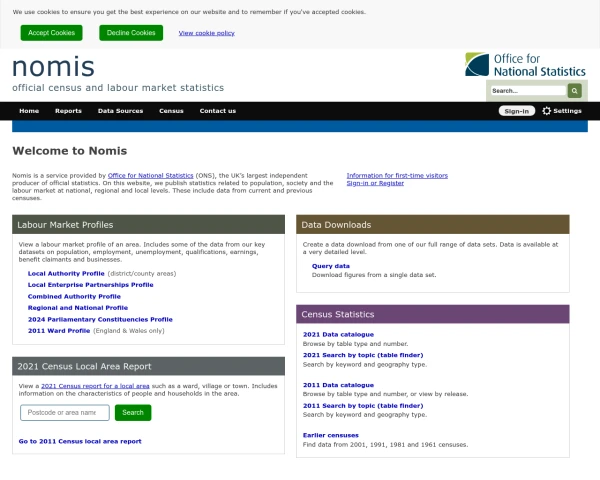Open 2021 Search by topic table finder
600x480 pixels.
(x=363, y=355)
